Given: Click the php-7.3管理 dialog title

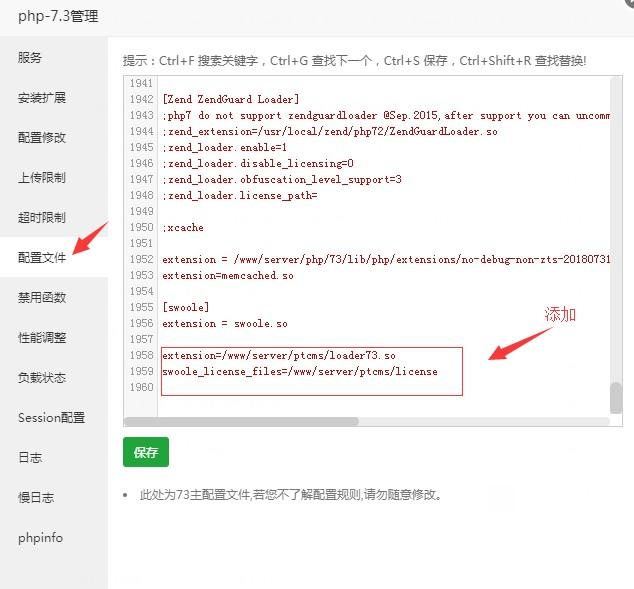Looking at the screenshot, I should (58, 16).
